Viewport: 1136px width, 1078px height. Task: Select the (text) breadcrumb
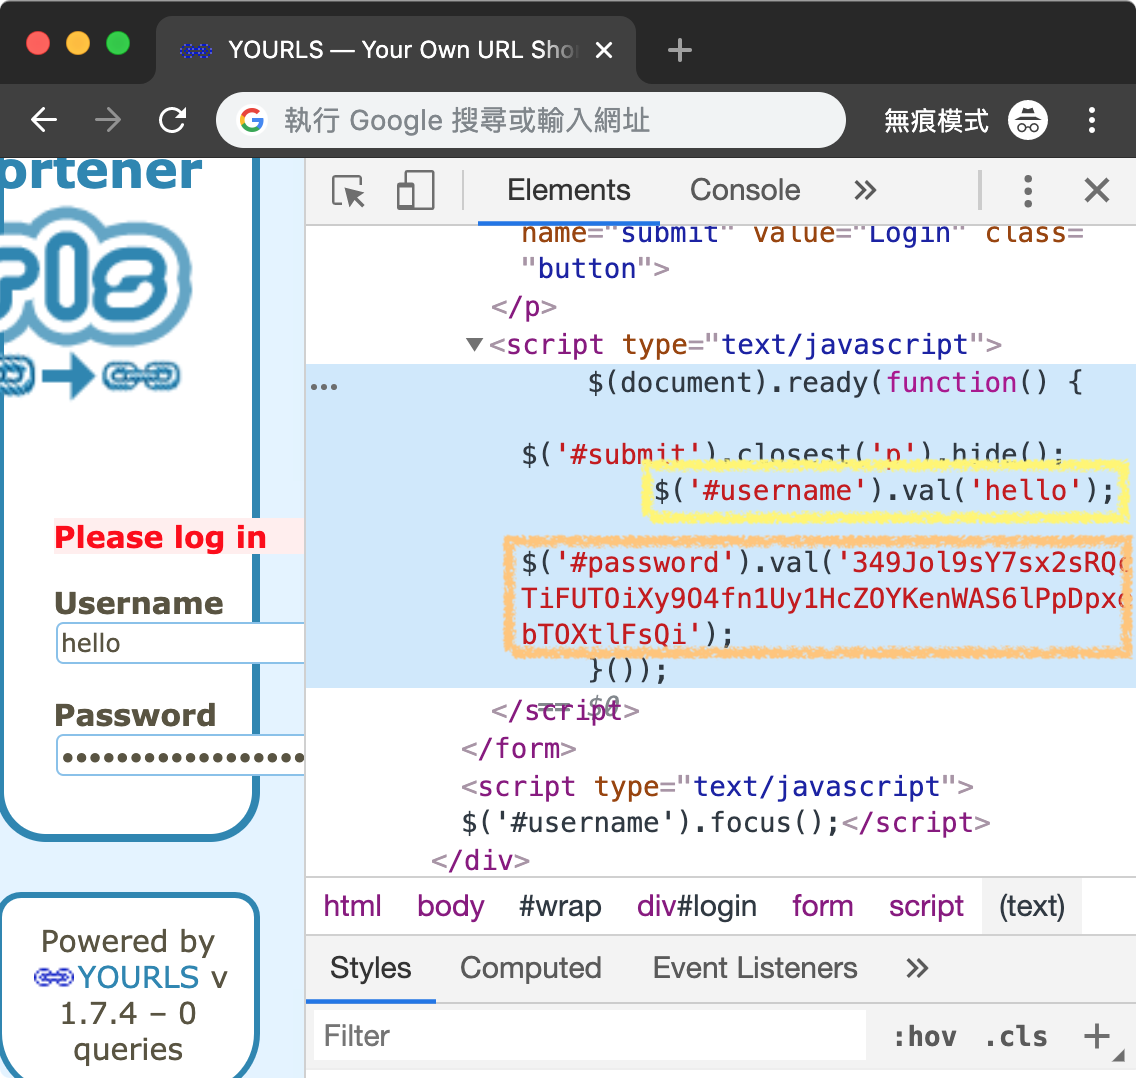(1032, 906)
